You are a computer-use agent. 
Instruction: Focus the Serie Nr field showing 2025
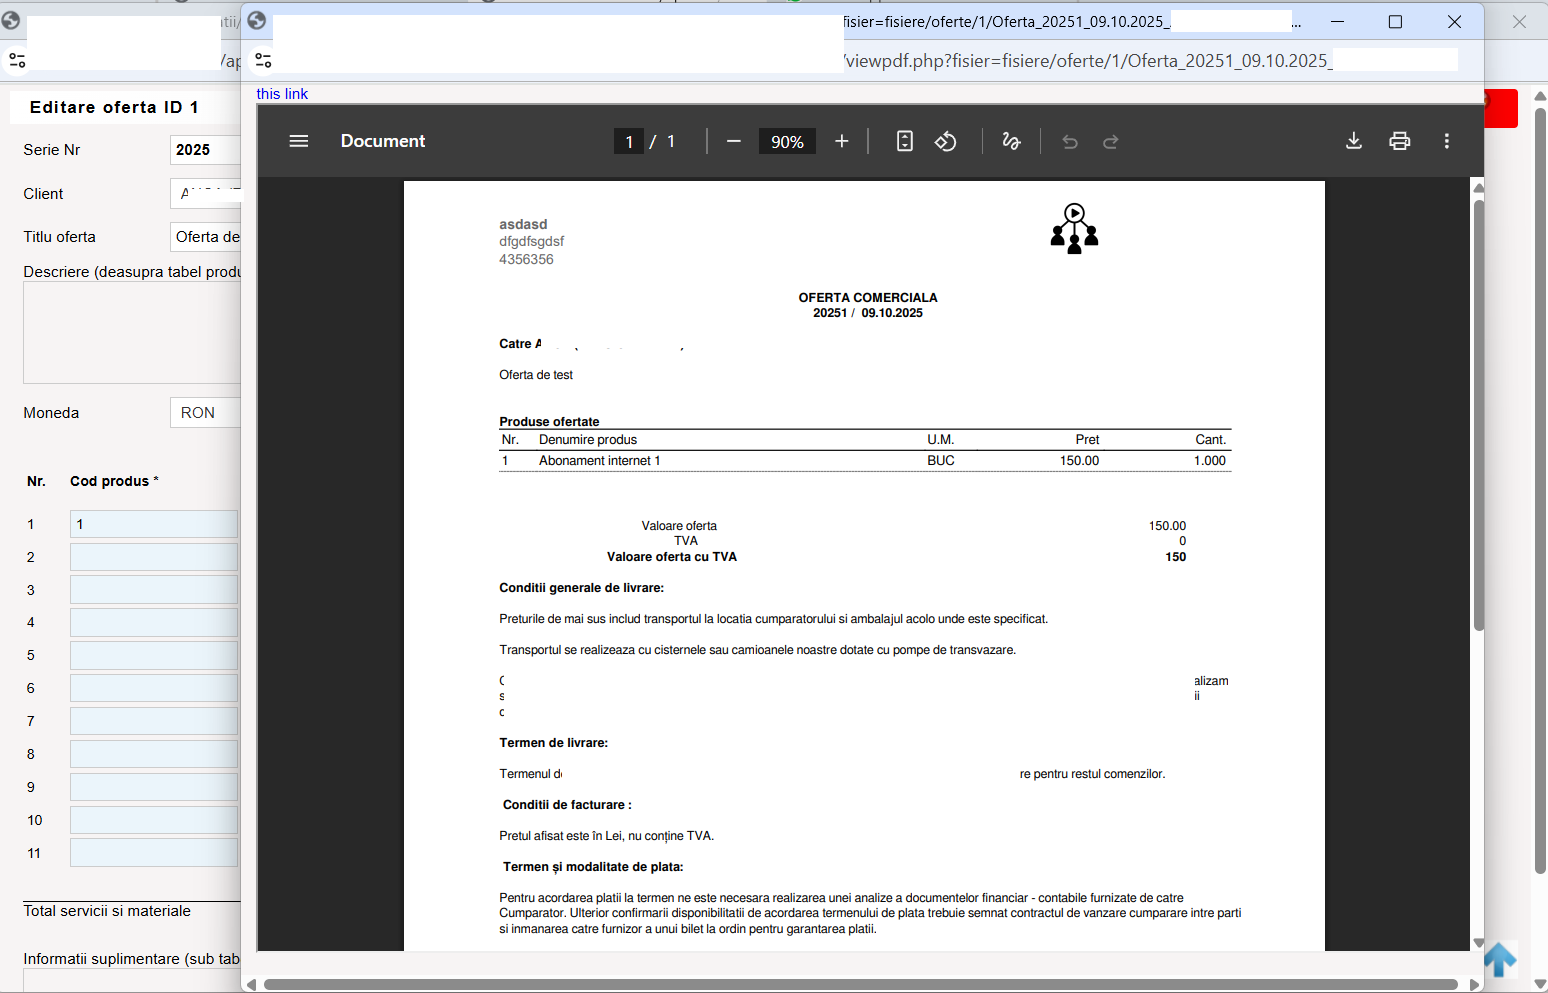[x=205, y=150]
